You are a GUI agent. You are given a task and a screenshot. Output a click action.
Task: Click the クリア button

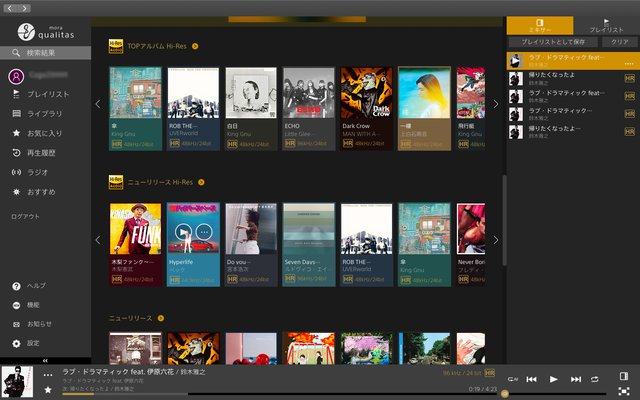point(620,42)
